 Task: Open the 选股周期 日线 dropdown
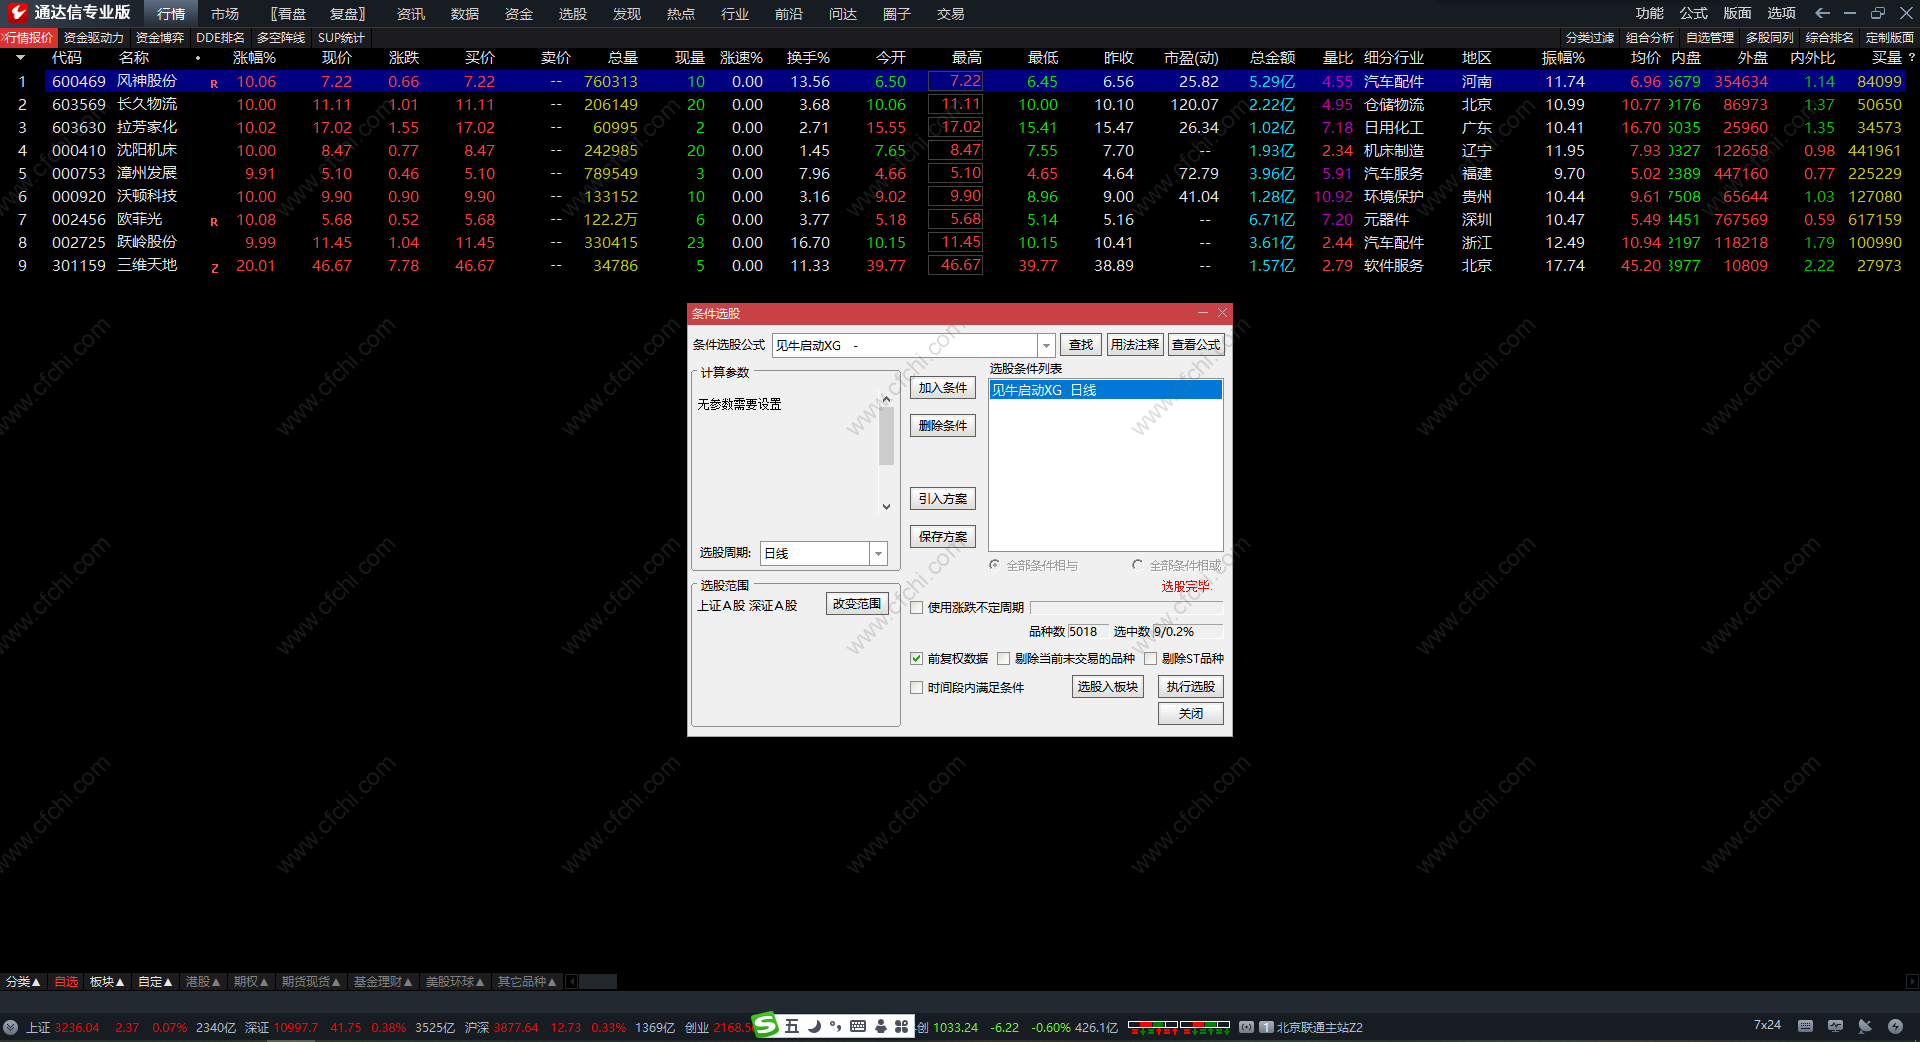pyautogui.click(x=878, y=553)
